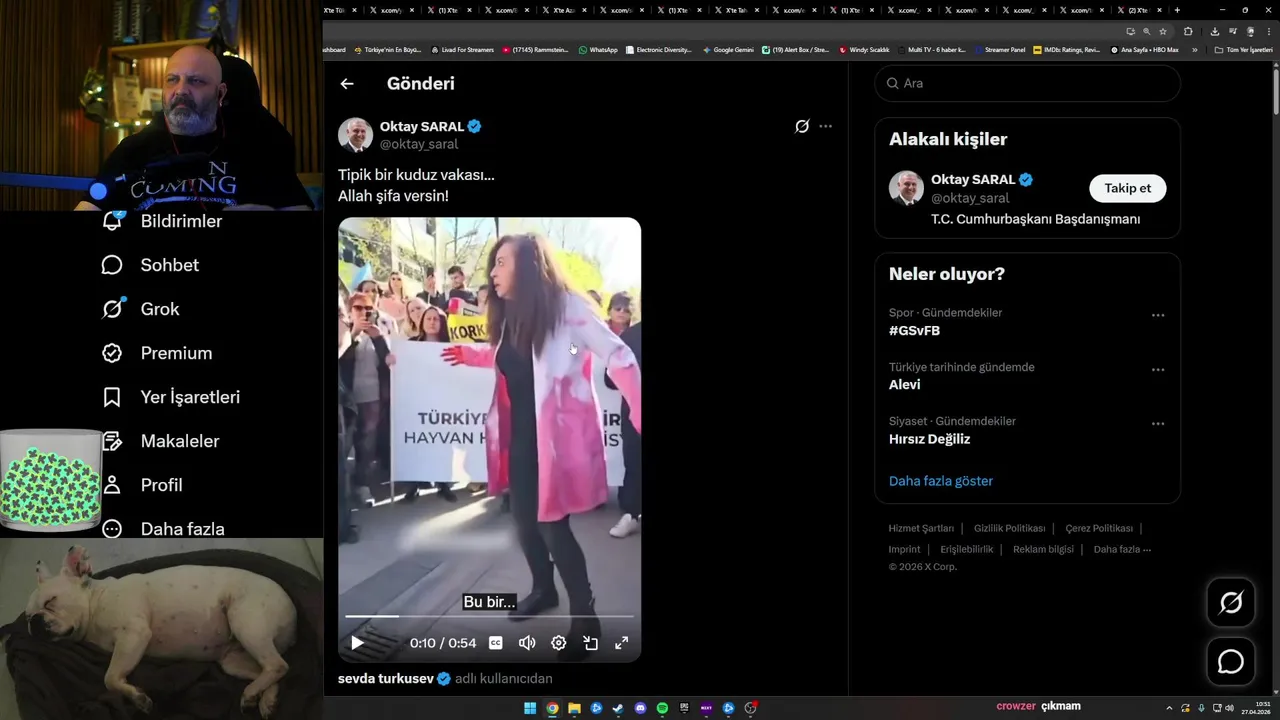This screenshot has height=720, width=1280.
Task: Open Hizmet Şartları footer link
Action: (x=920, y=528)
